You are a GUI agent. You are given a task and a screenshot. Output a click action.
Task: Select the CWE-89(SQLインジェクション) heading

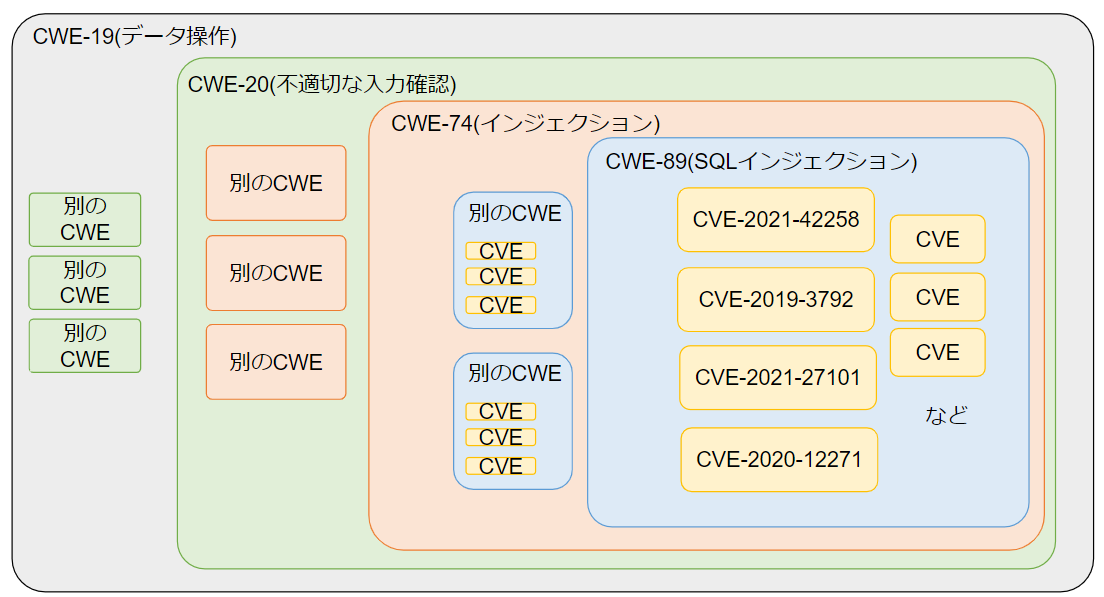(x=761, y=161)
